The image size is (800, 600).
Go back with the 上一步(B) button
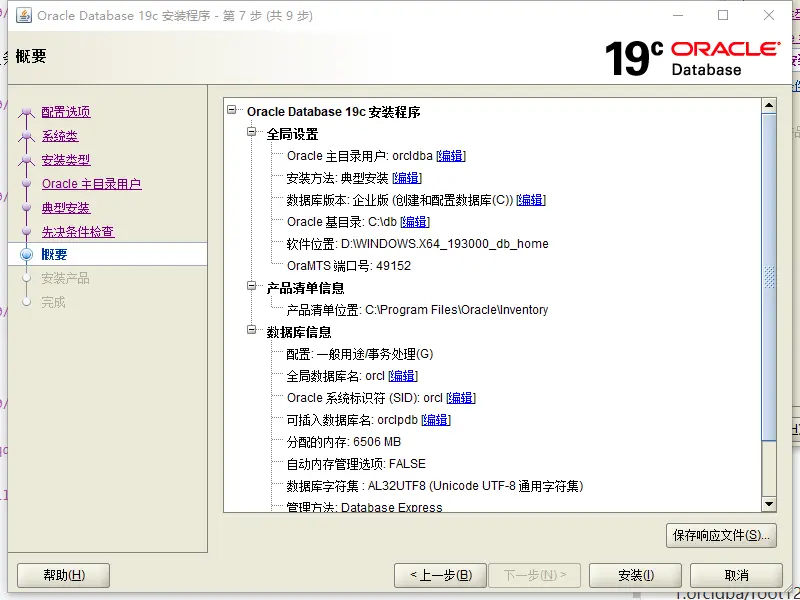coord(441,576)
